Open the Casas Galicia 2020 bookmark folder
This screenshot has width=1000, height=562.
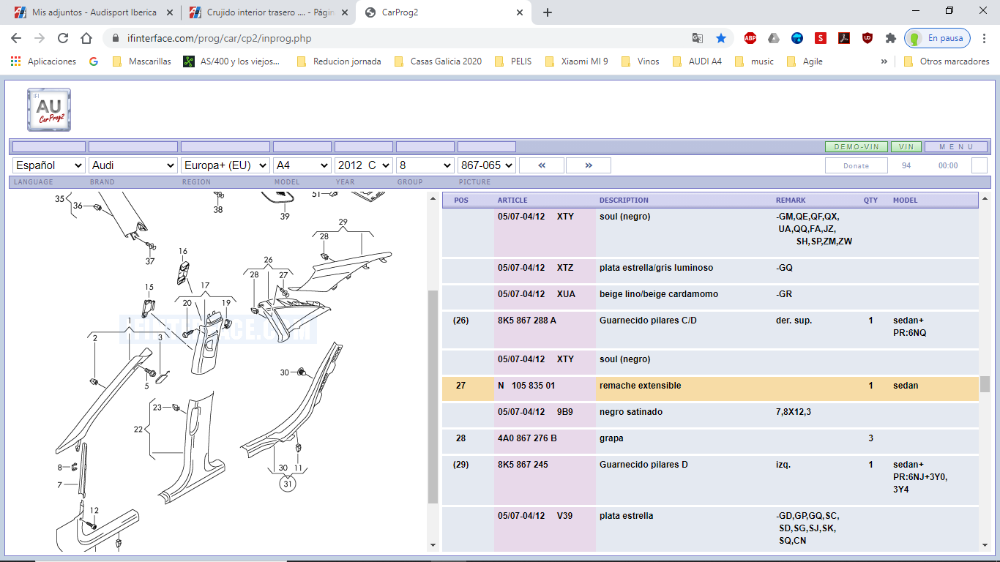pyautogui.click(x=438, y=61)
